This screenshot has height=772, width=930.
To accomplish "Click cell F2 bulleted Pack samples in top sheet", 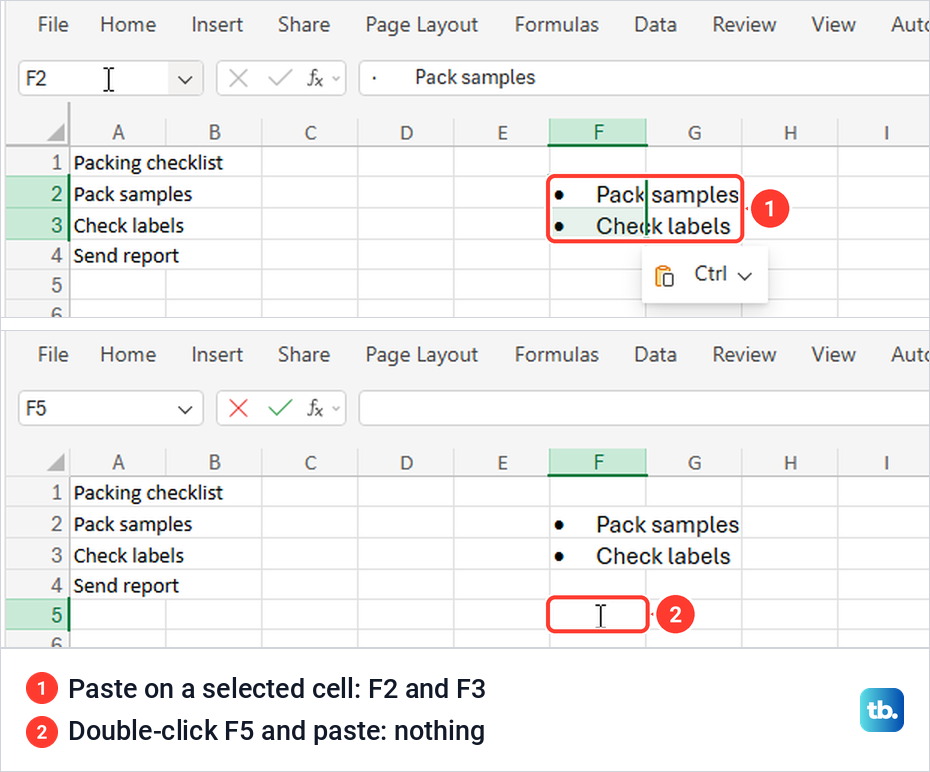I will click(598, 193).
